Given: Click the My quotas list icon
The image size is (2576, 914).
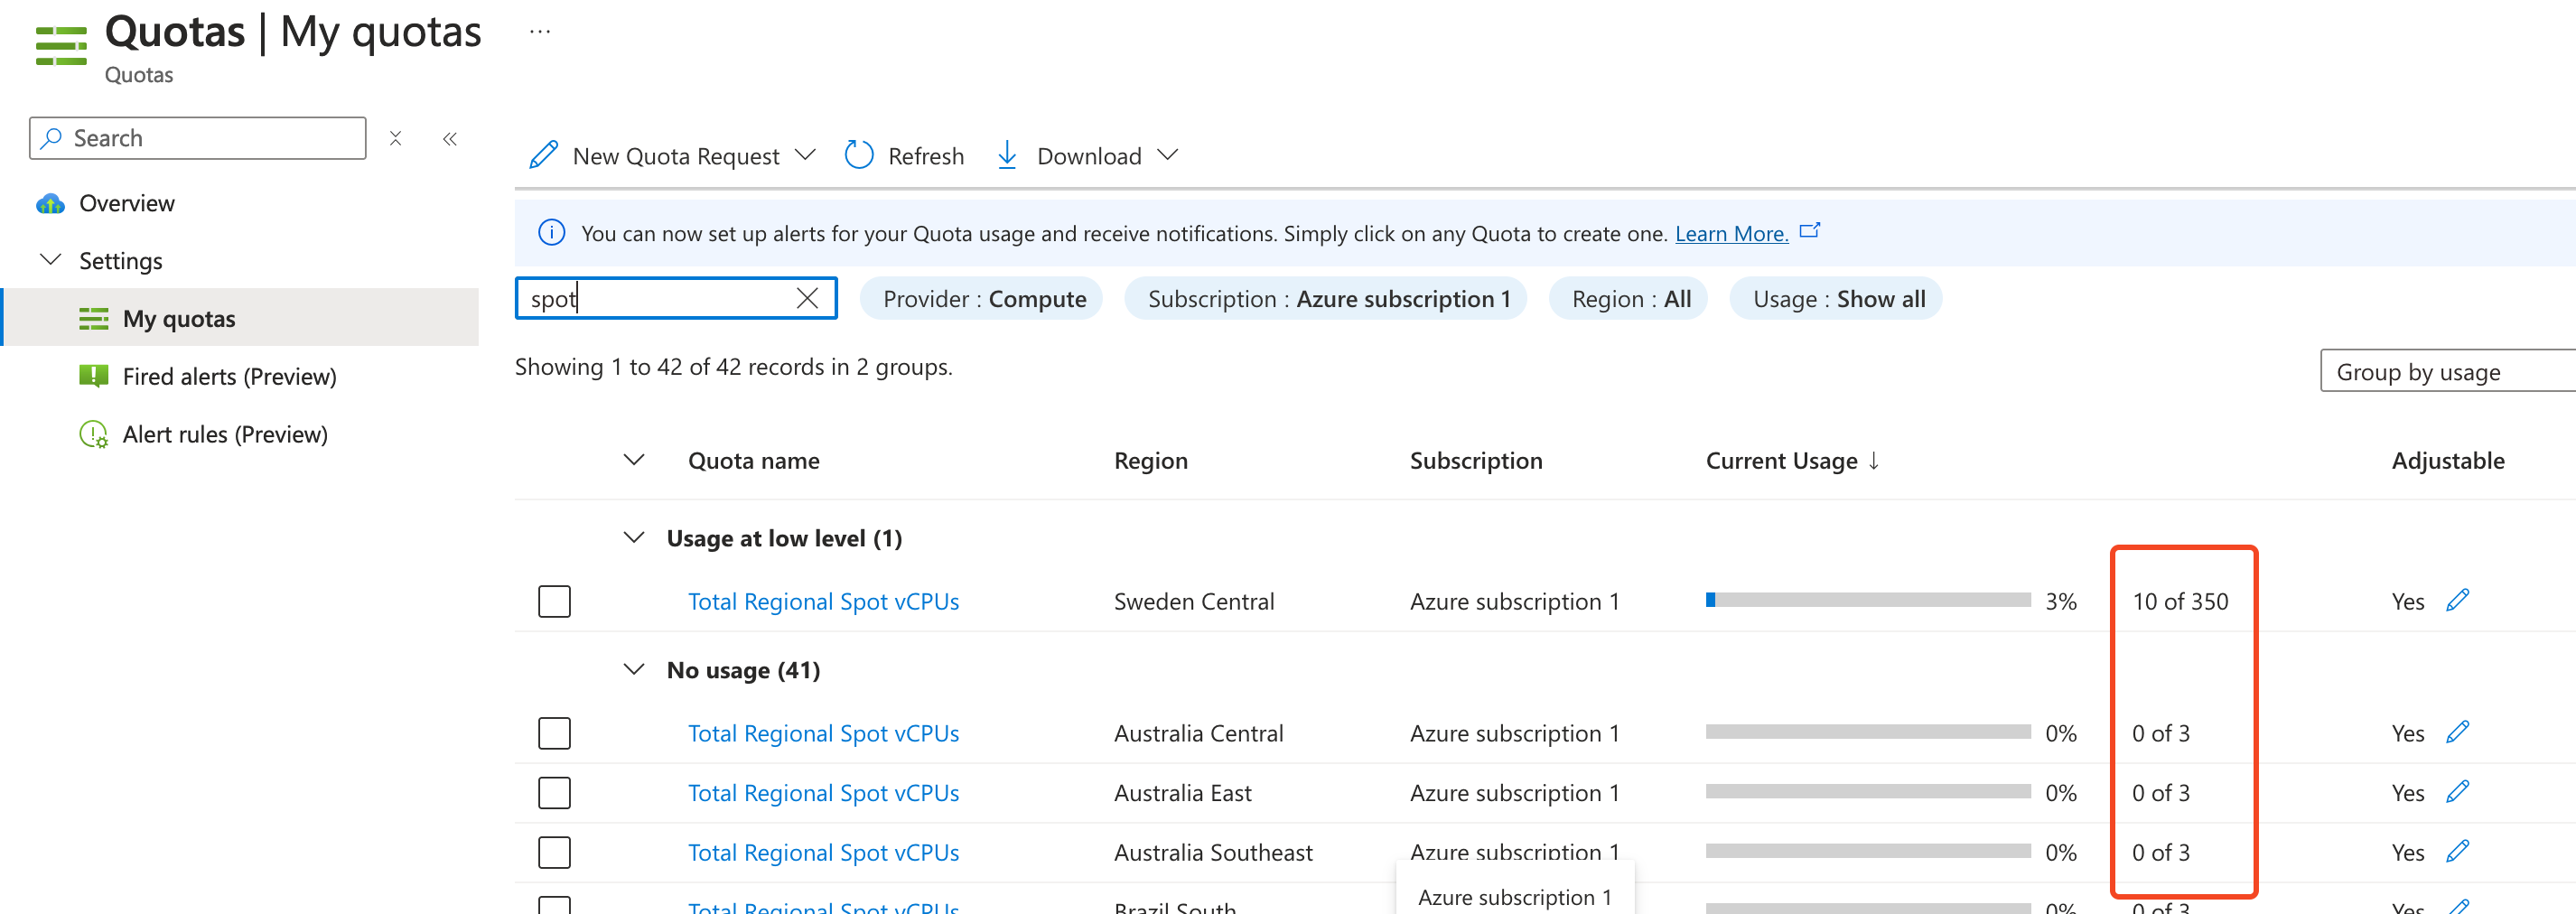Looking at the screenshot, I should [x=94, y=319].
